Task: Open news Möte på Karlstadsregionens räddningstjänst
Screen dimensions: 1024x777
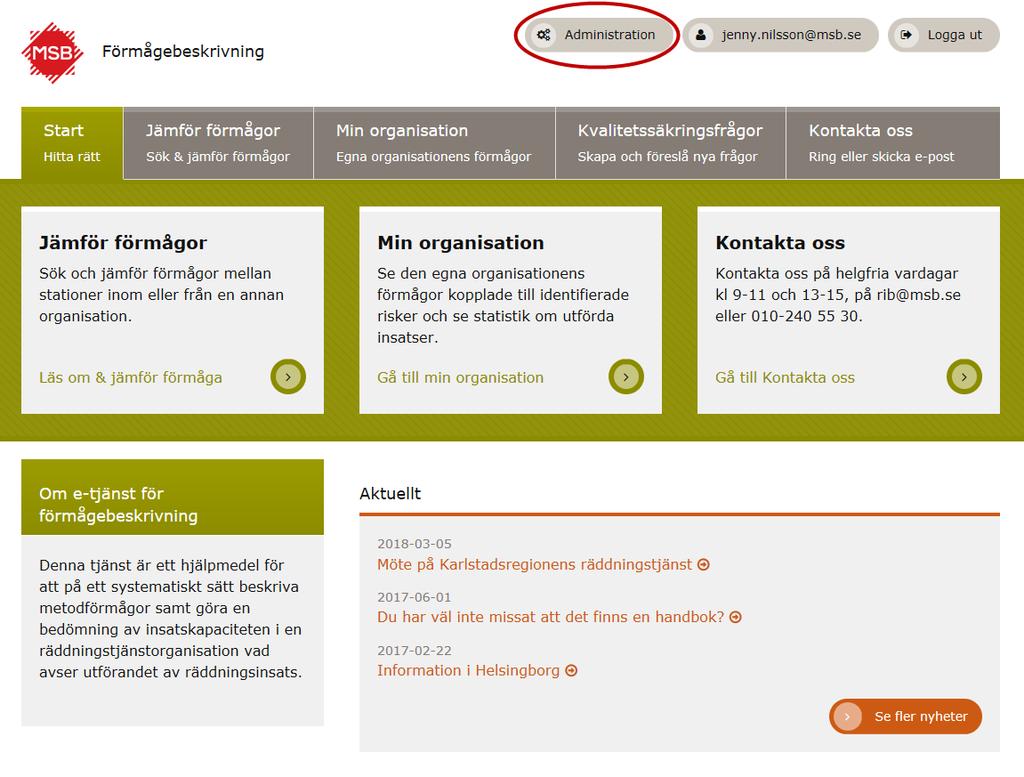Action: pyautogui.click(x=534, y=565)
